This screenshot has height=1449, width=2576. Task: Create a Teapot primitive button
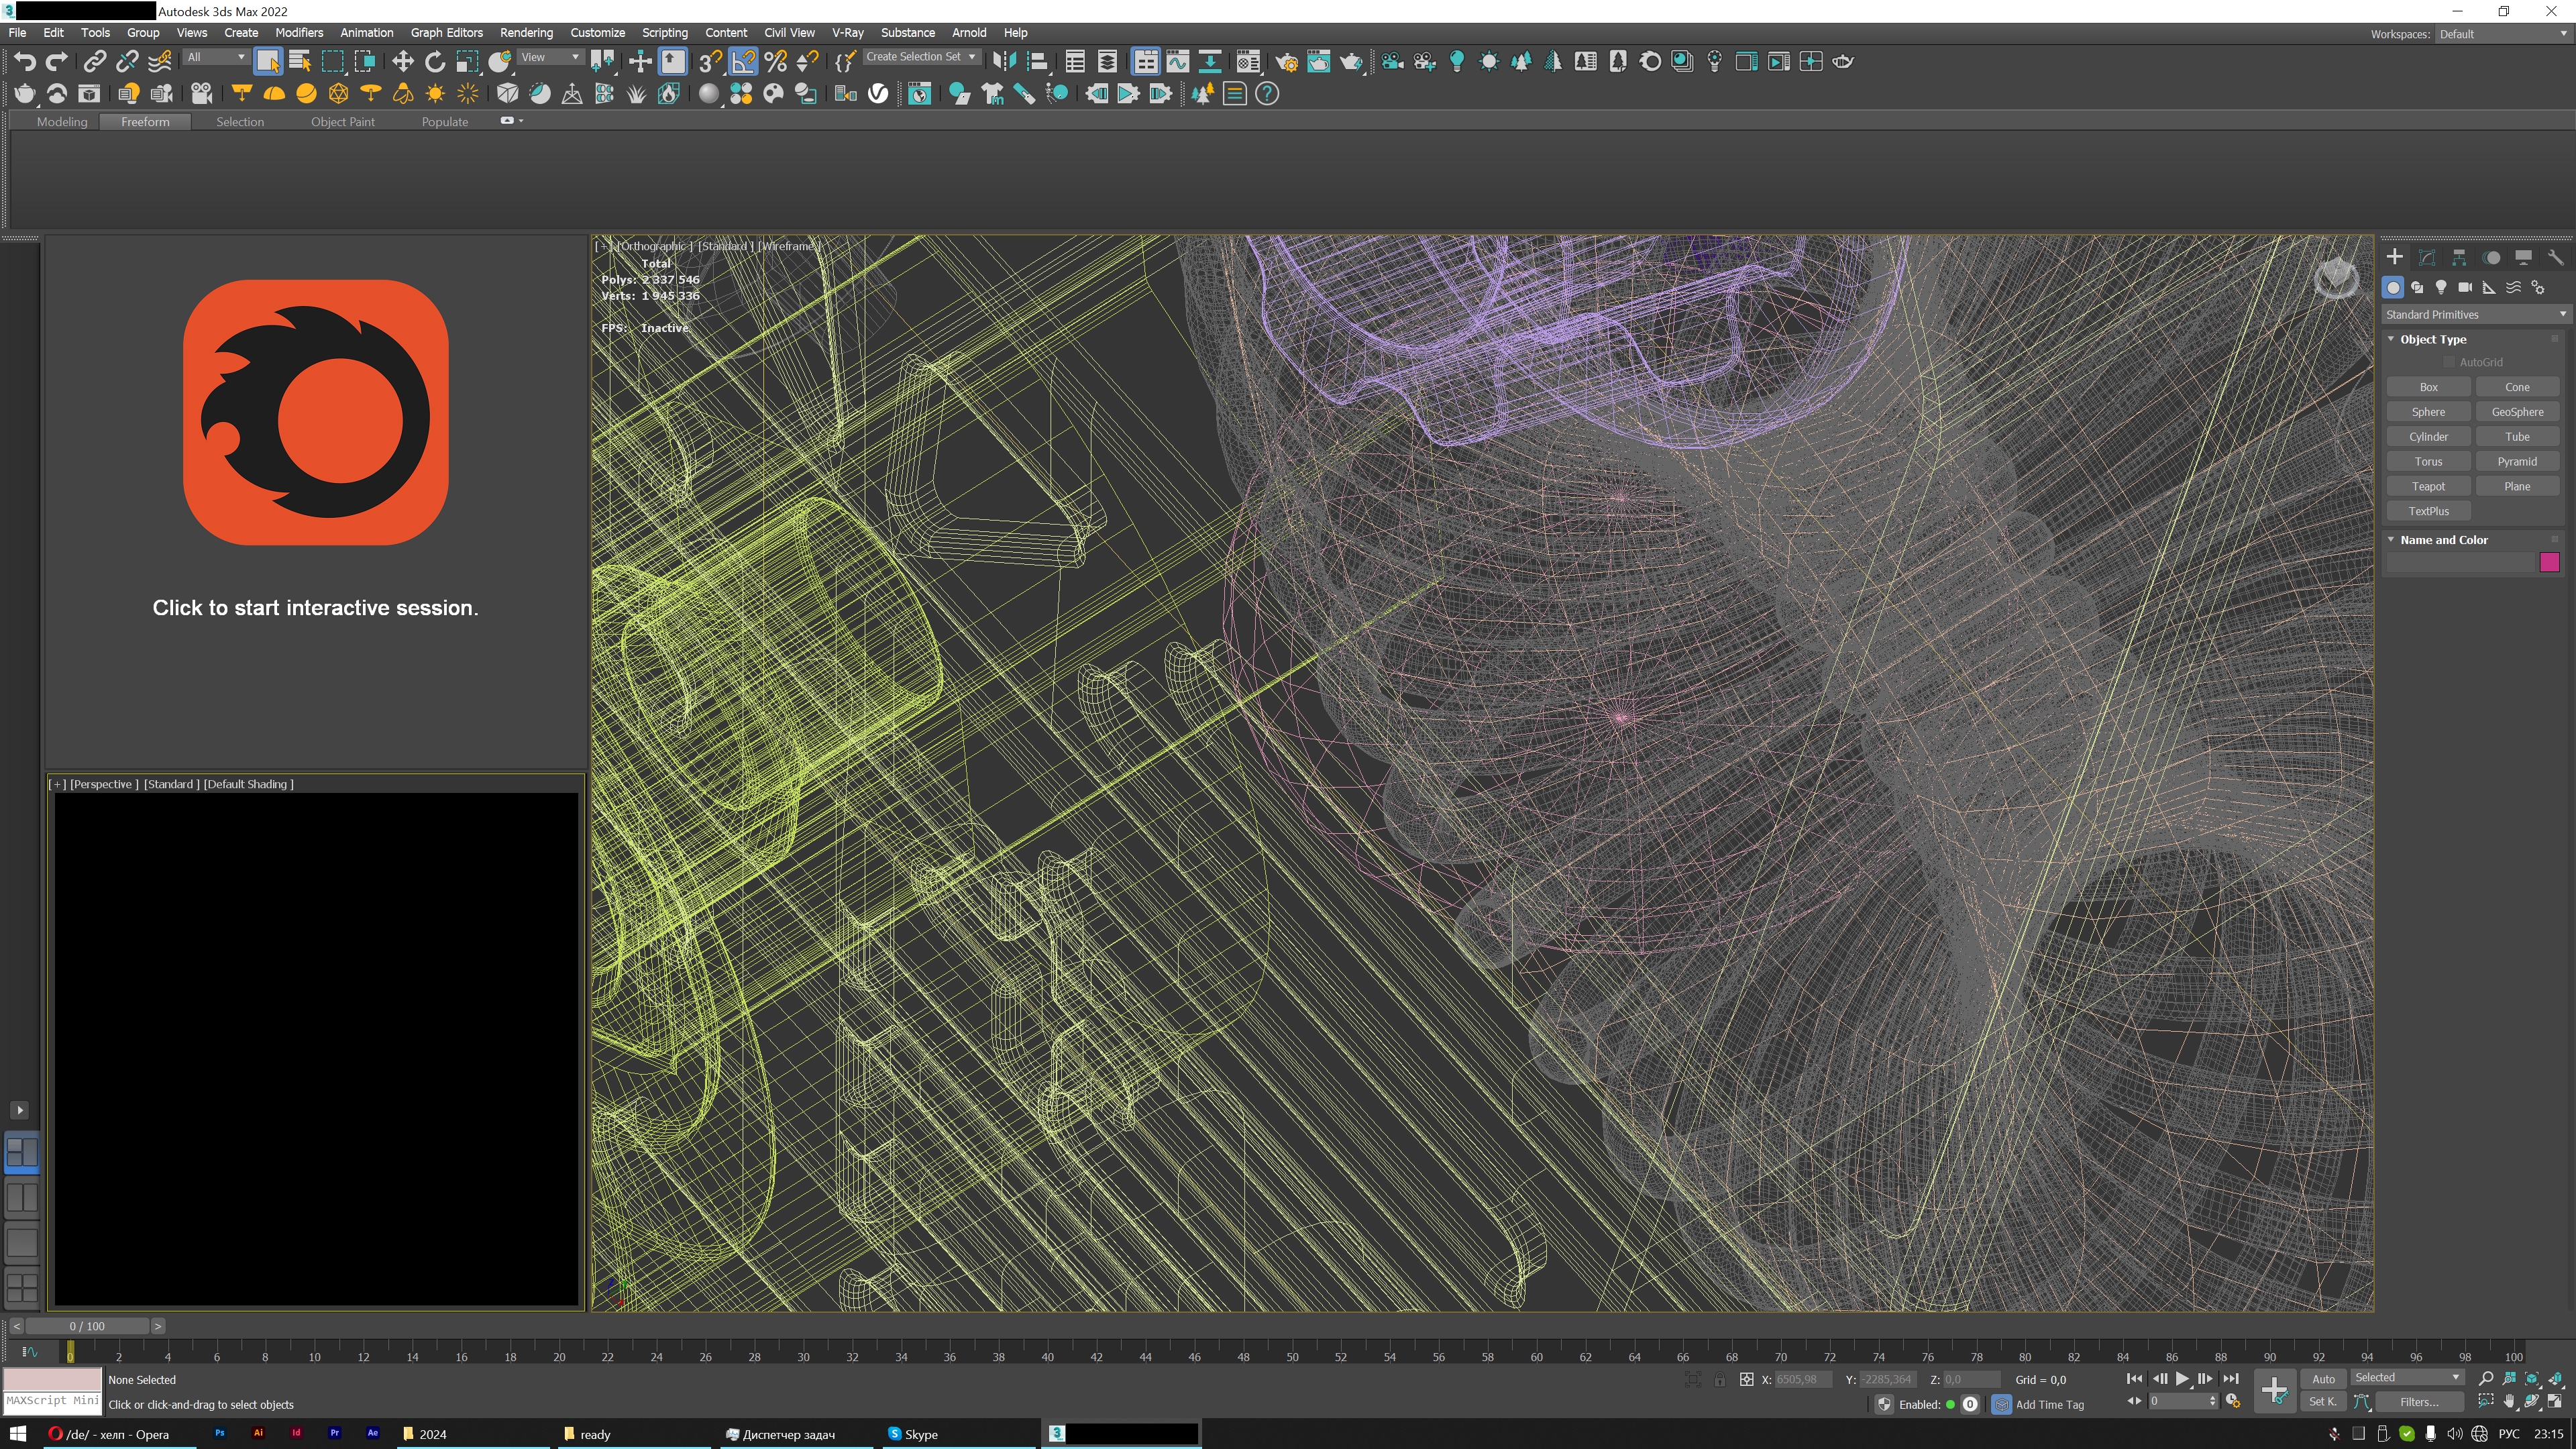tap(2428, 486)
